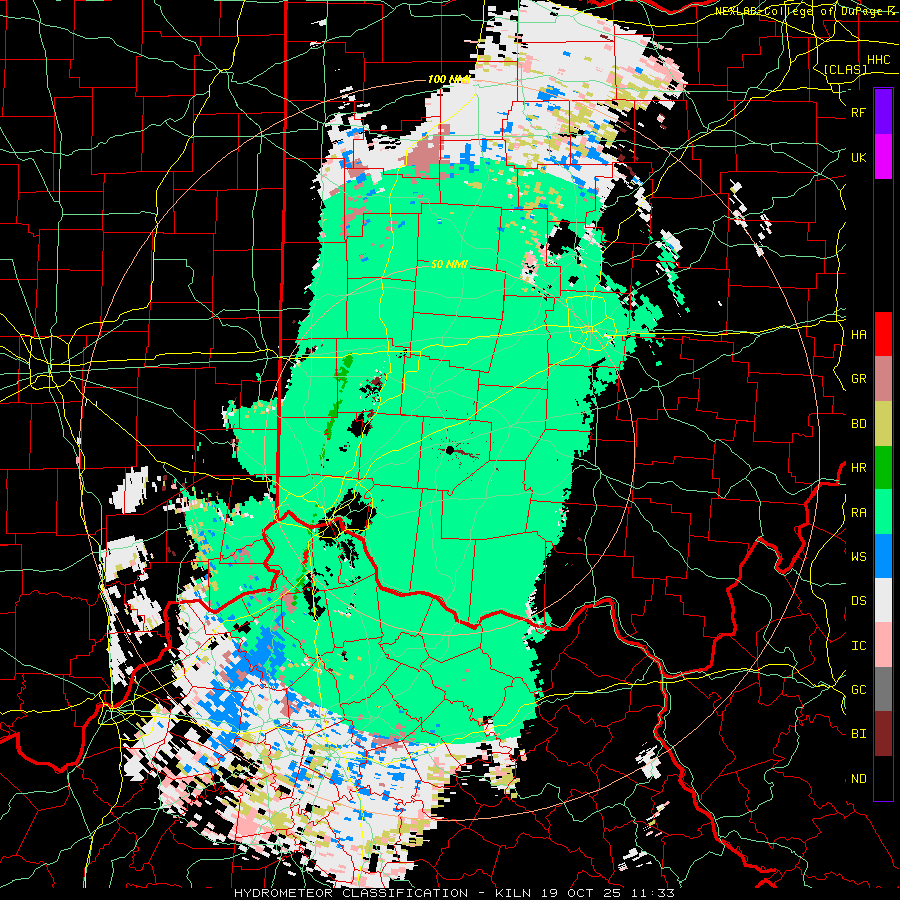Click the "HA" legend label

click(858, 335)
